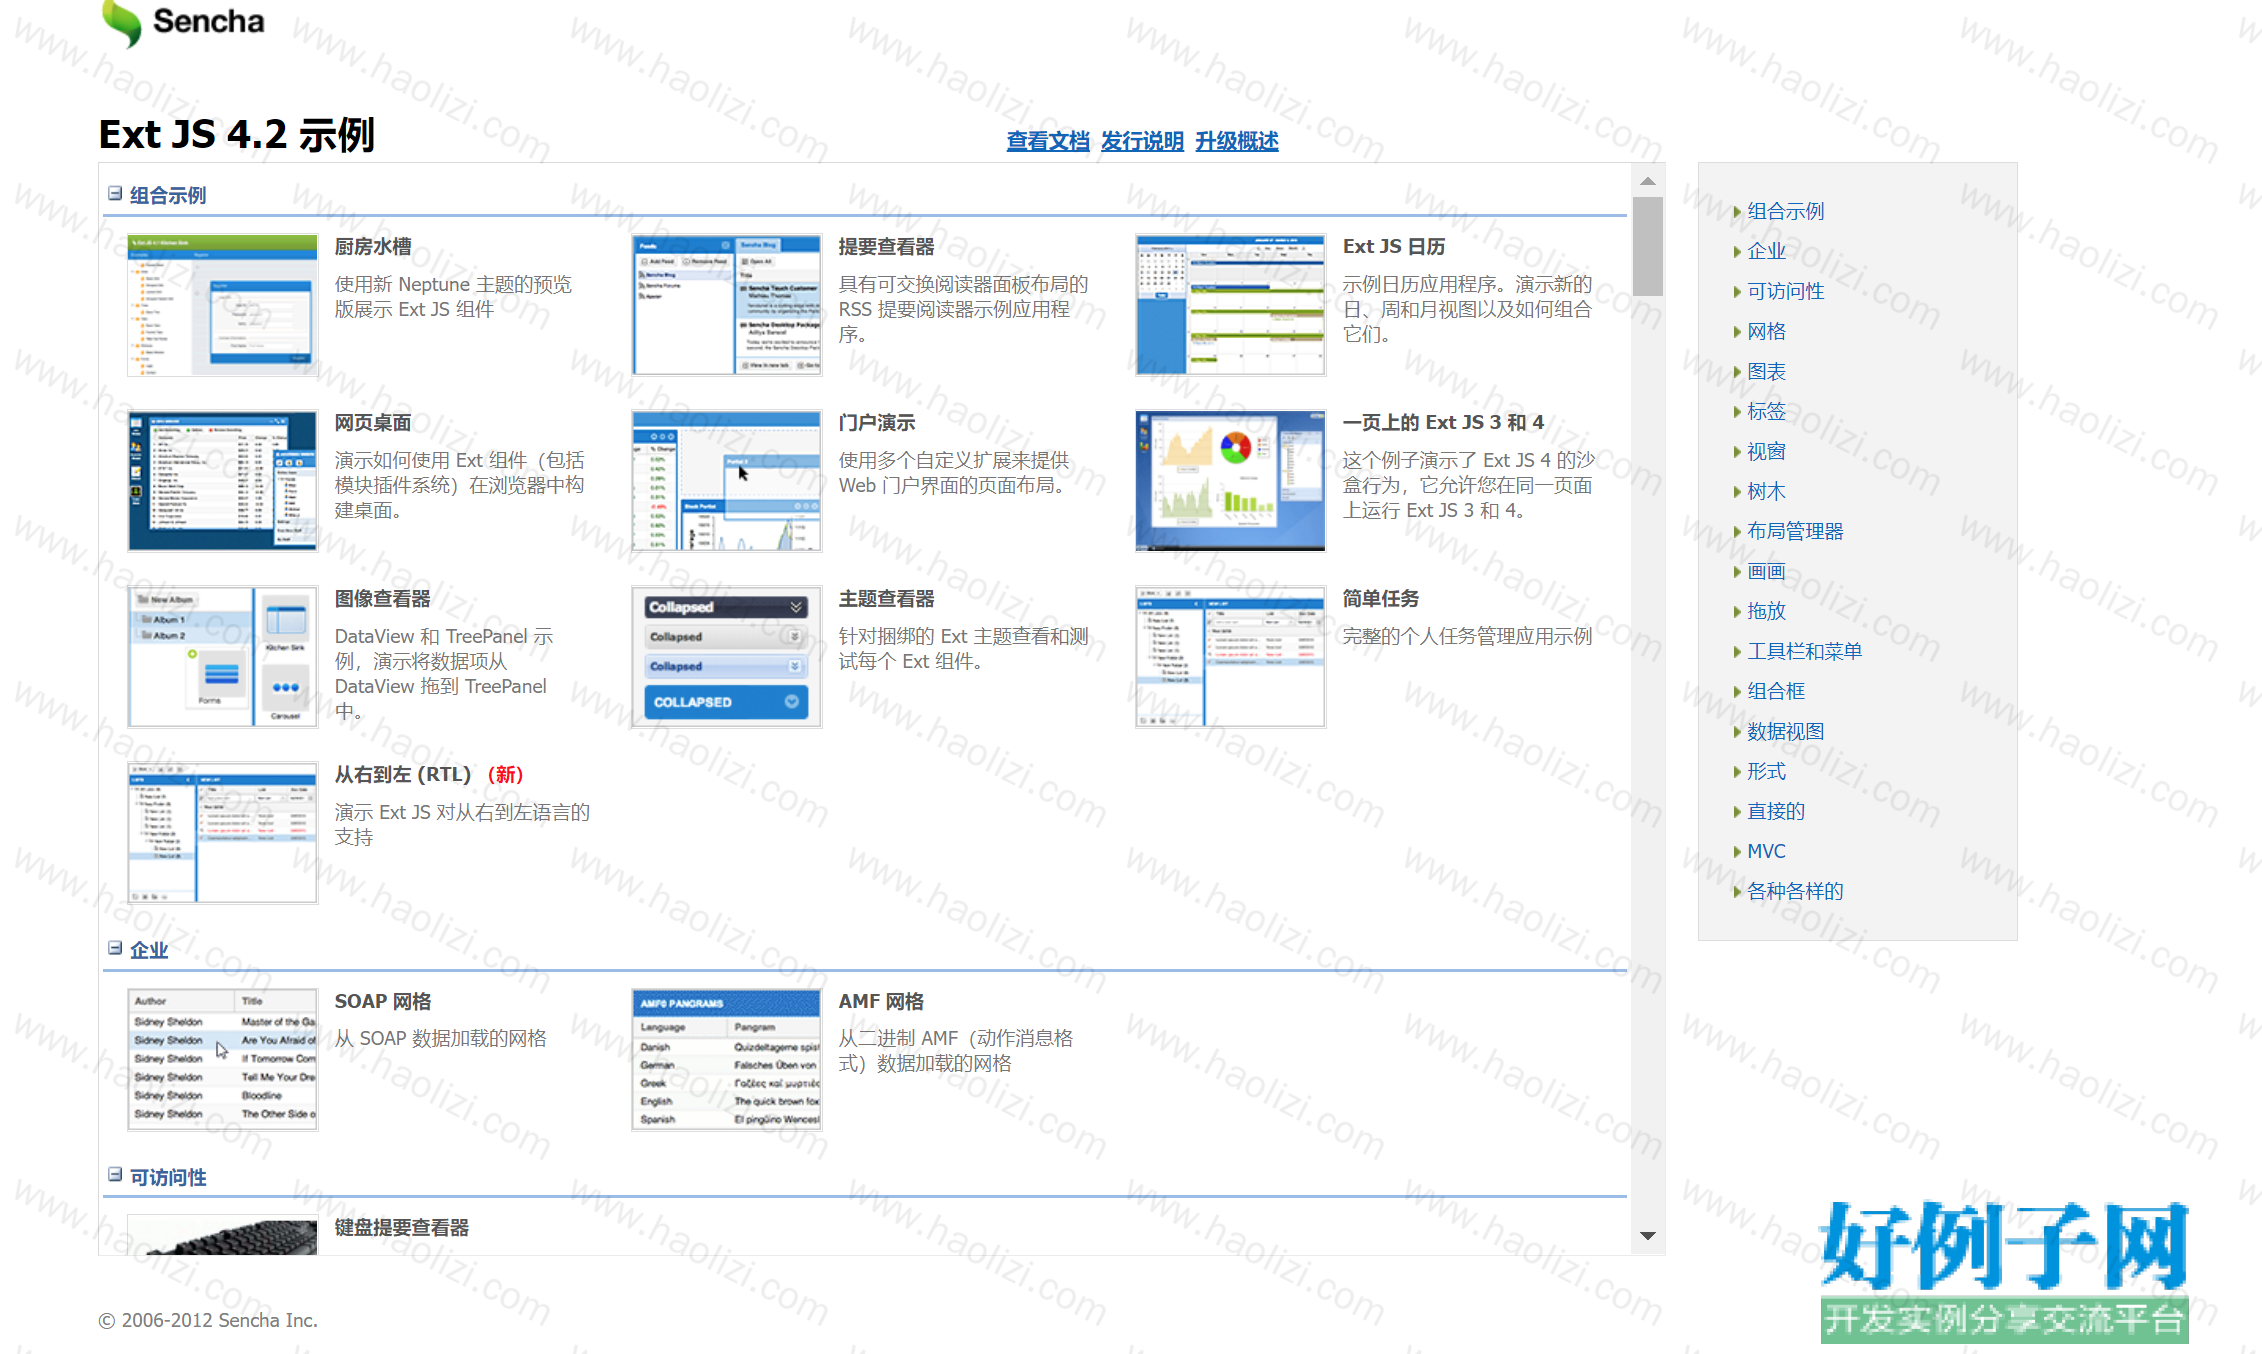The width and height of the screenshot is (2262, 1354).
Task: Click the scrollbar down arrow
Action: point(1647,1236)
